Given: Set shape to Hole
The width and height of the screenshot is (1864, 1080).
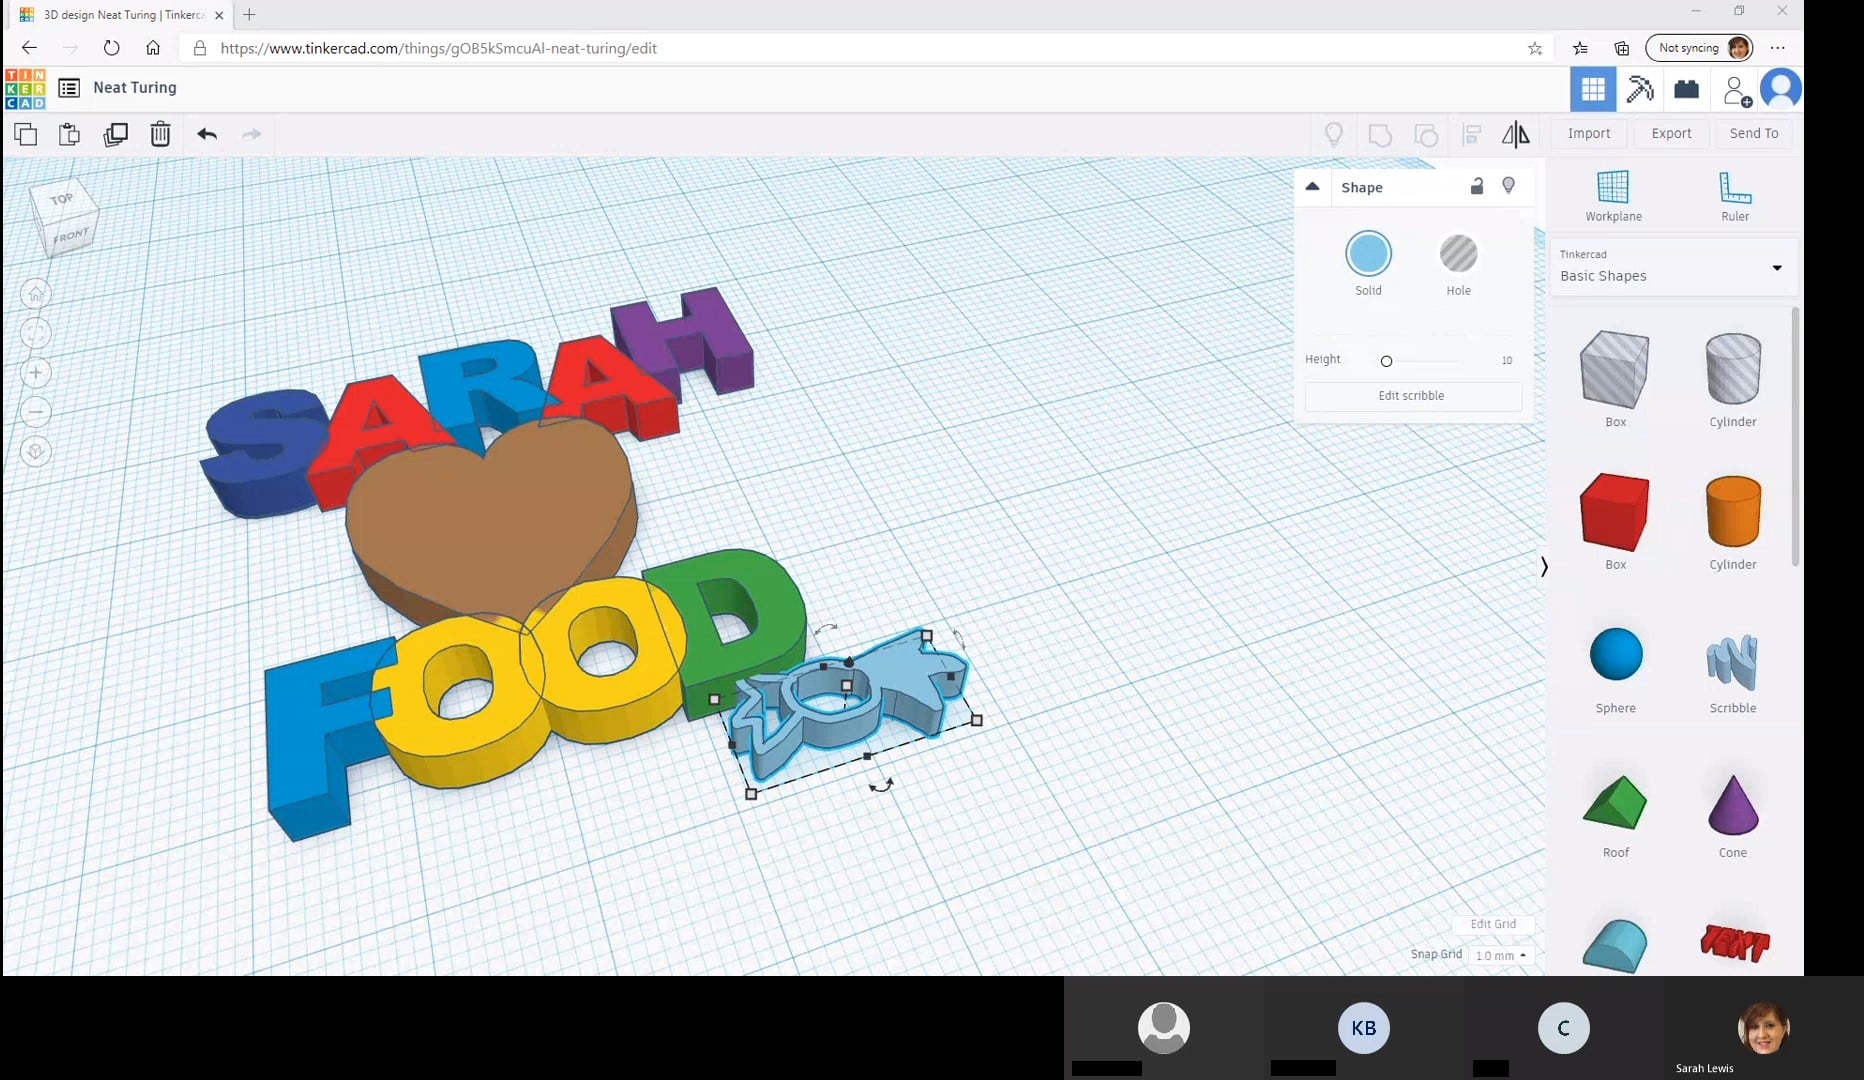Looking at the screenshot, I should pyautogui.click(x=1458, y=254).
